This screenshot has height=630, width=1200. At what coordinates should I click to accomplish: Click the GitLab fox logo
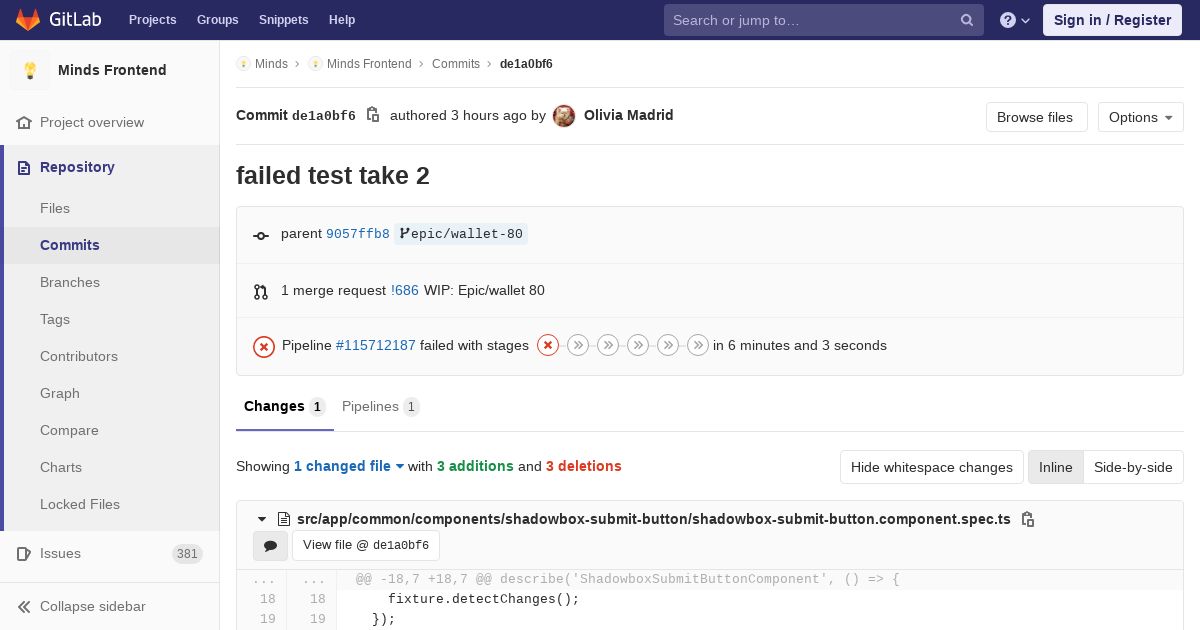(28, 19)
